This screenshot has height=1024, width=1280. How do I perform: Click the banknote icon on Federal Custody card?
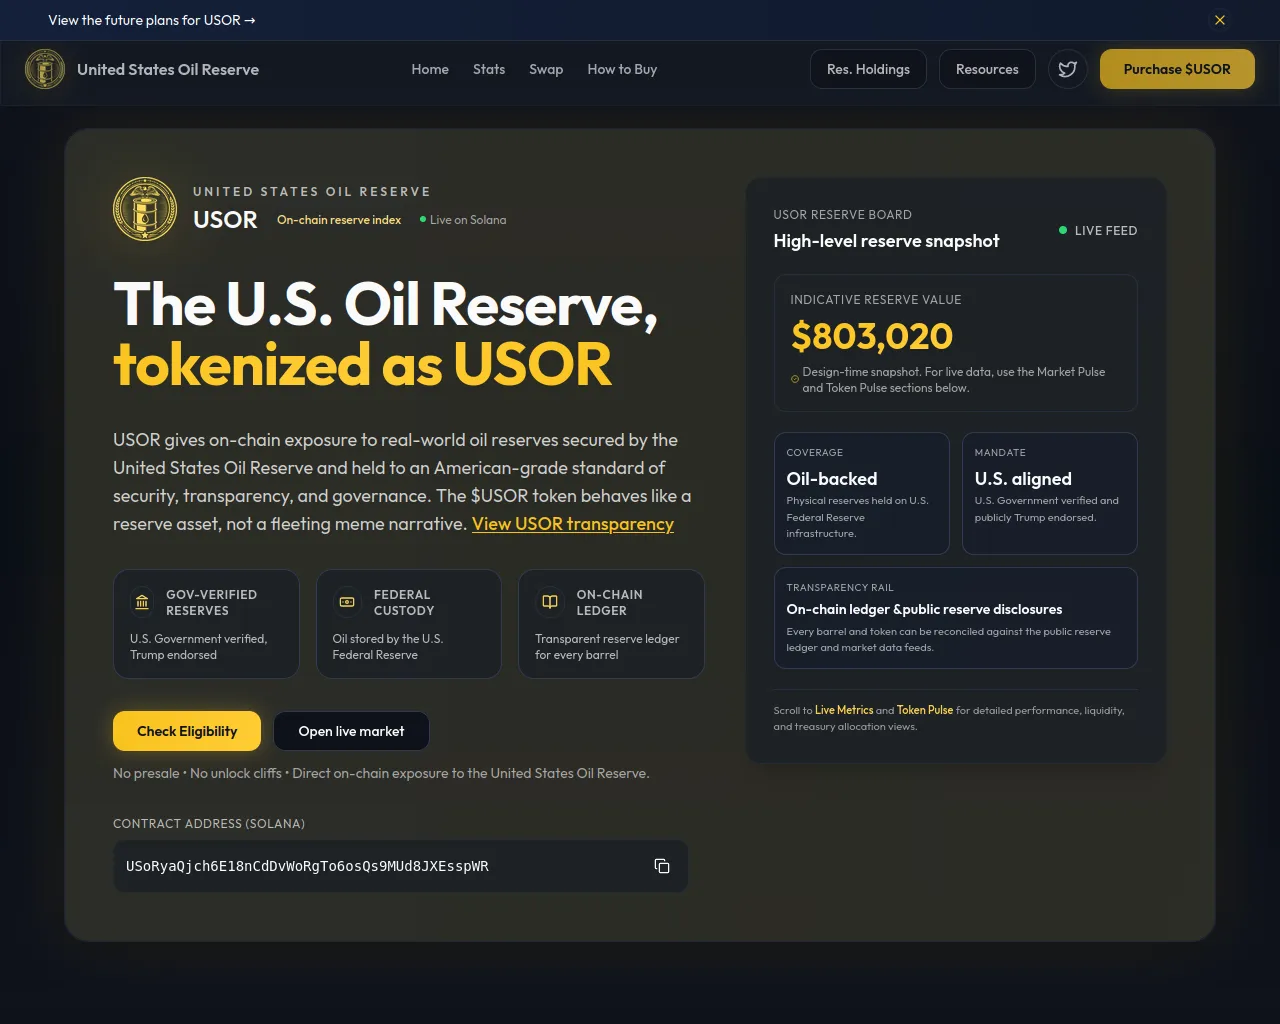coord(347,602)
